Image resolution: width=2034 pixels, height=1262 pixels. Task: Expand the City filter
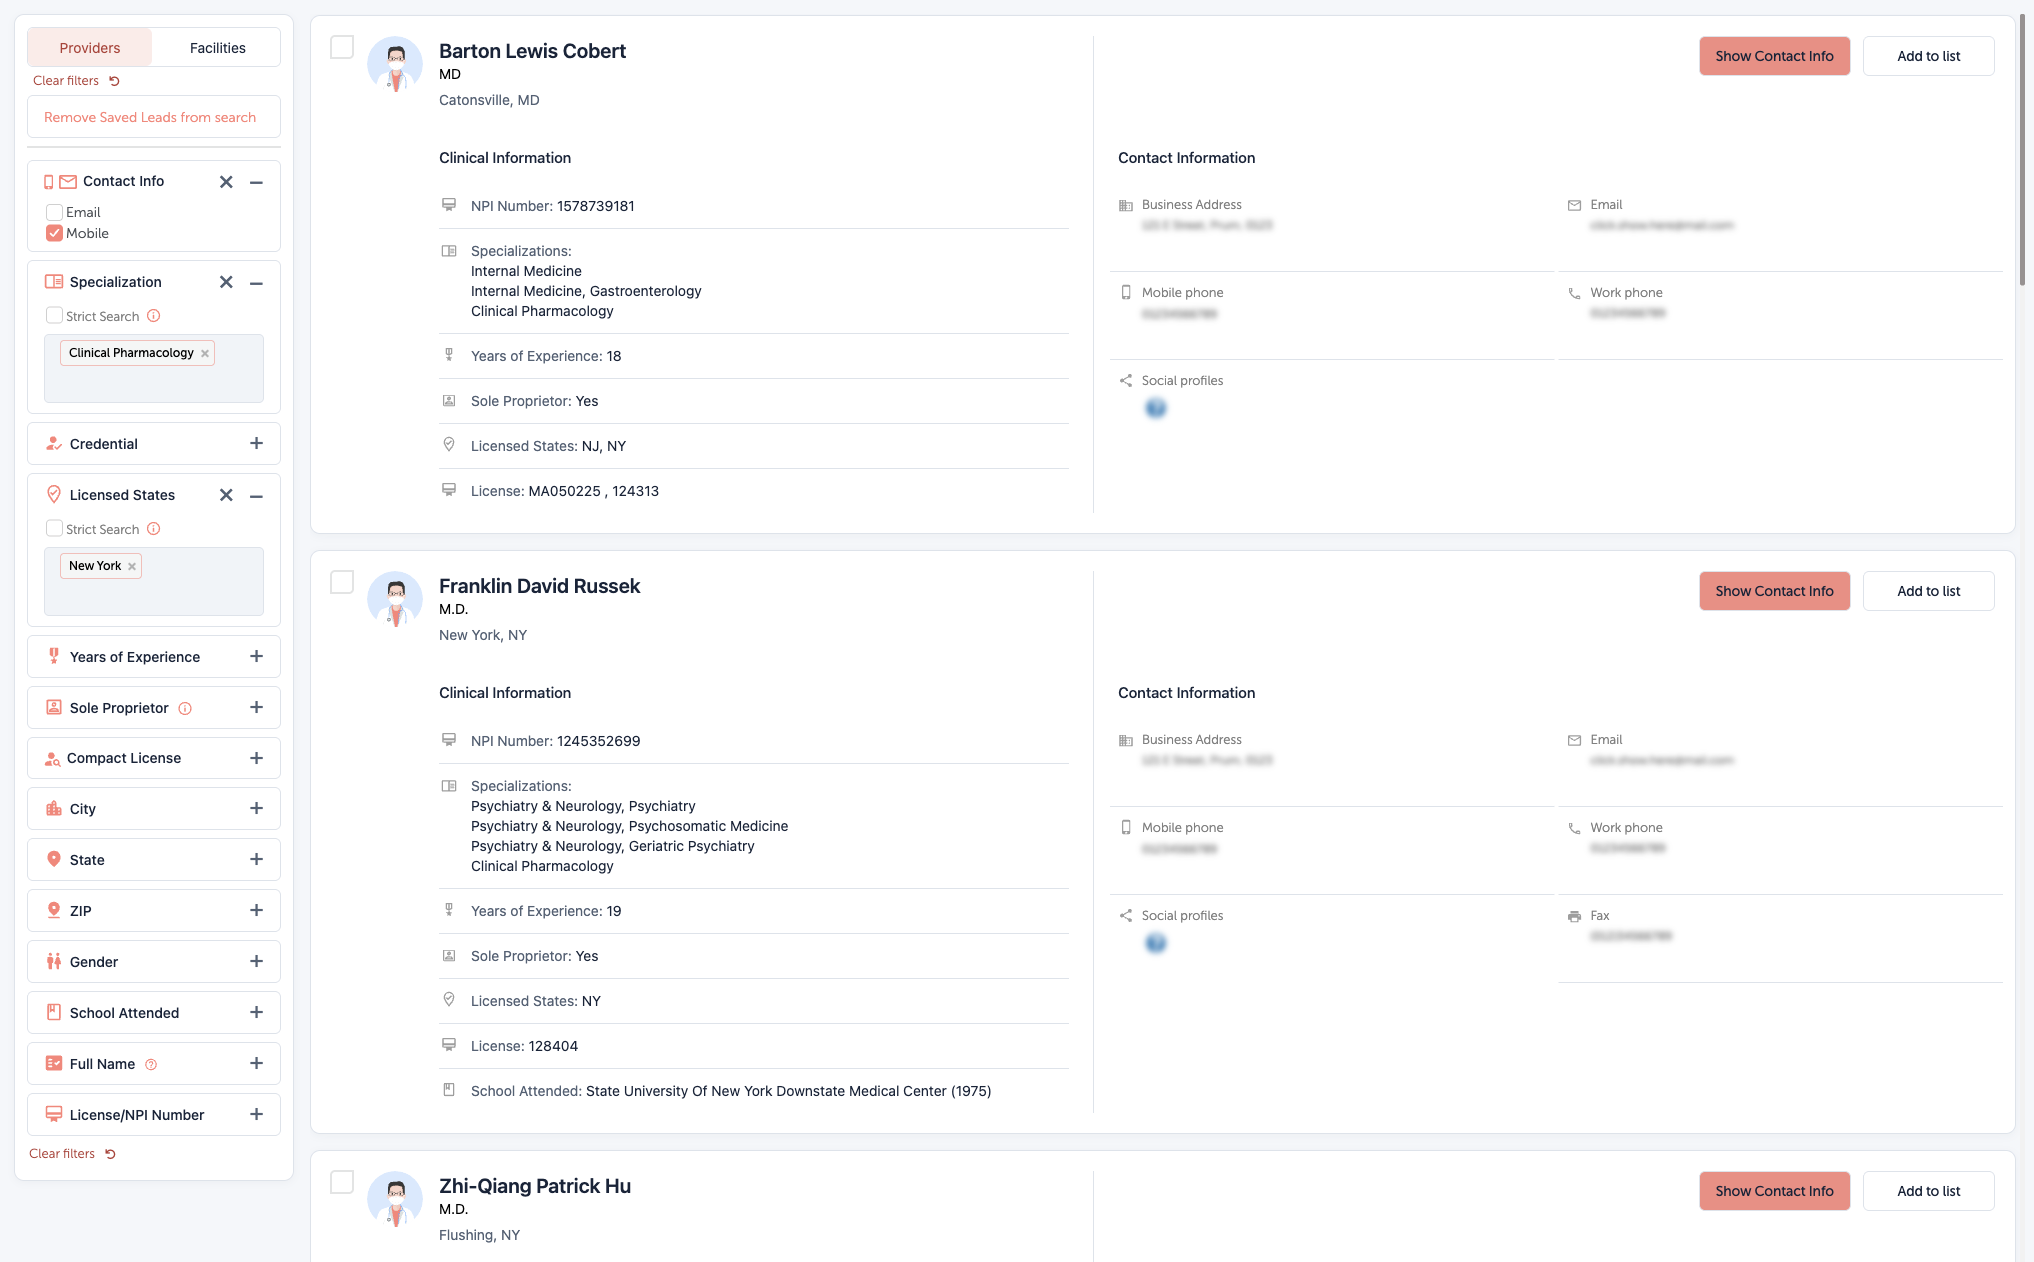256,809
